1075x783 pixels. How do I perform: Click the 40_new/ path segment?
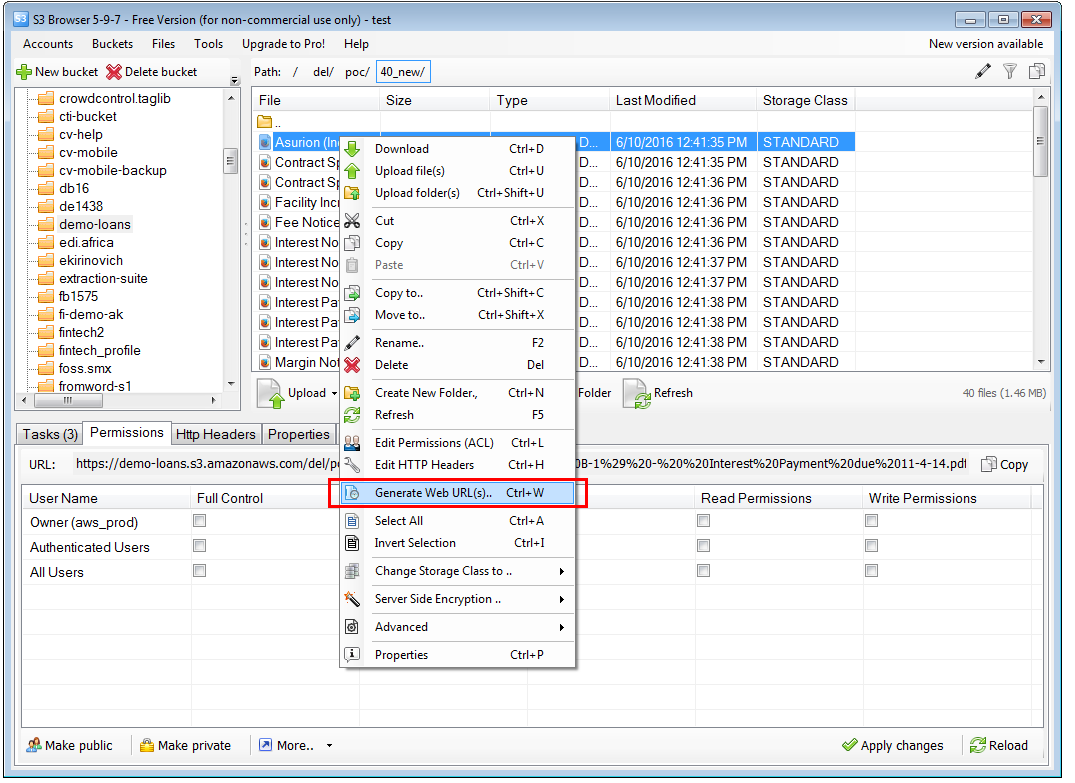[403, 72]
